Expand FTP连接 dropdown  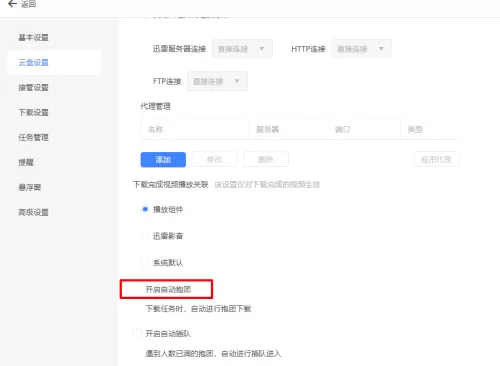(217, 81)
